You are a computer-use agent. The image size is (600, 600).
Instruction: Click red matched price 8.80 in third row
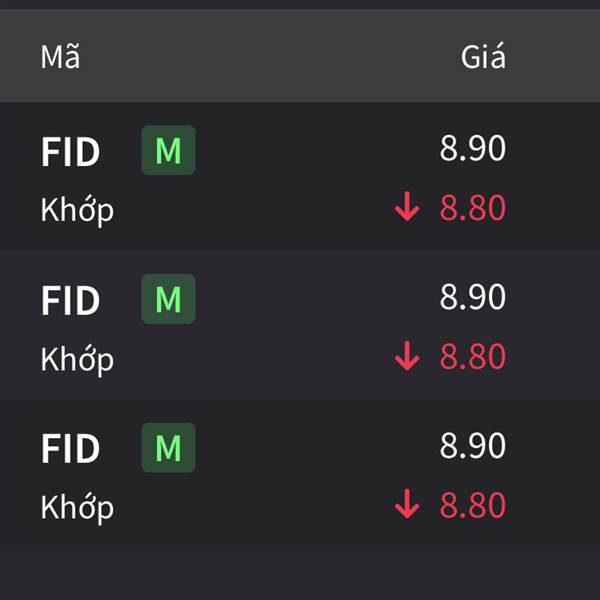[x=473, y=505]
